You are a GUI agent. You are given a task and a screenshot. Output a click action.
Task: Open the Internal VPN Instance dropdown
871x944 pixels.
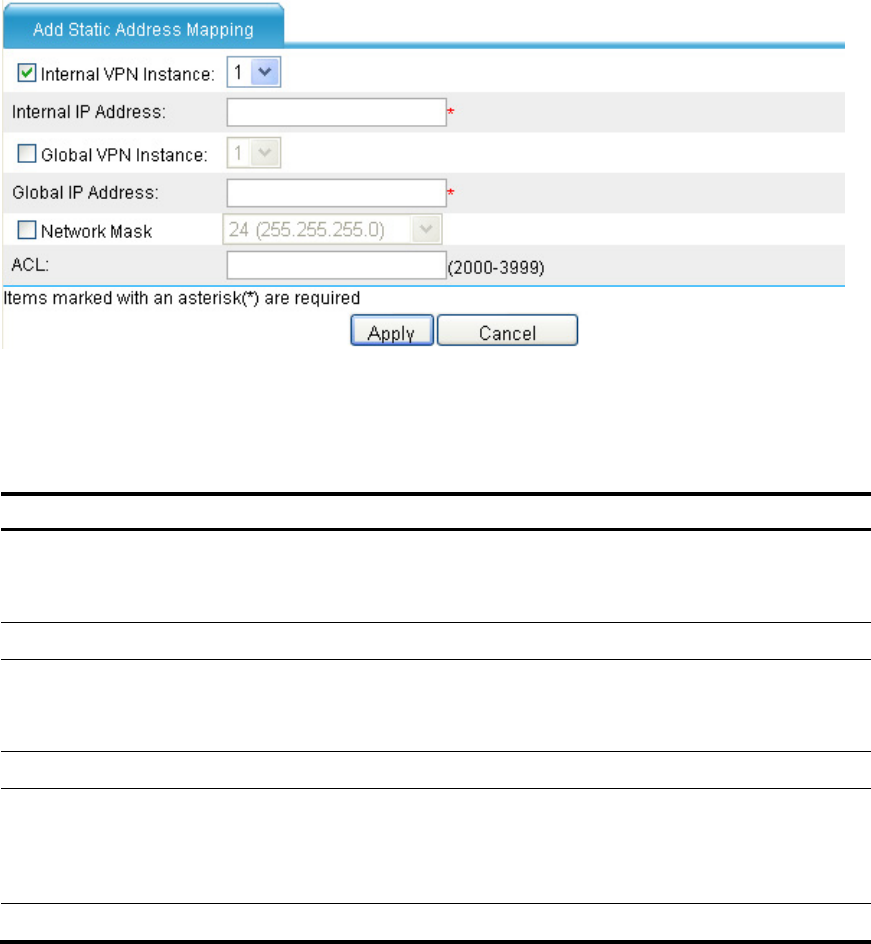(x=253, y=72)
